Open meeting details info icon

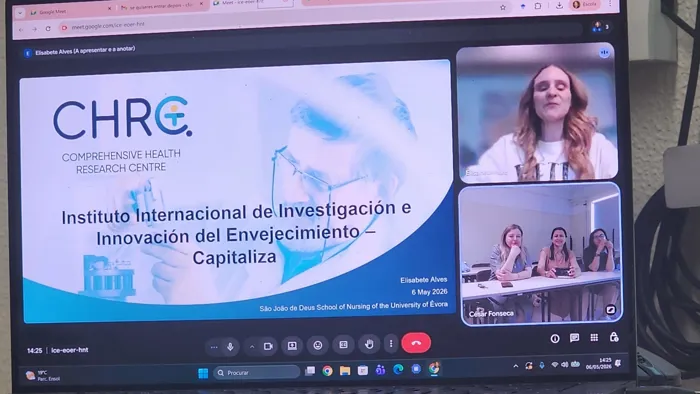pos(555,339)
